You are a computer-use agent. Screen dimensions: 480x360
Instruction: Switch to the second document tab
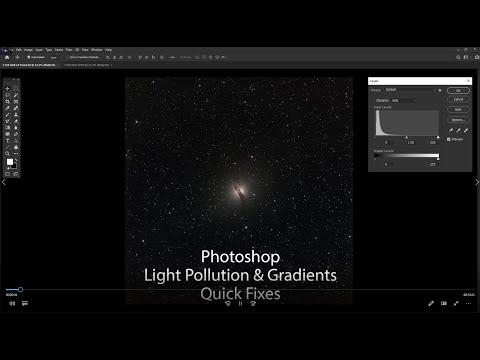(x=87, y=65)
